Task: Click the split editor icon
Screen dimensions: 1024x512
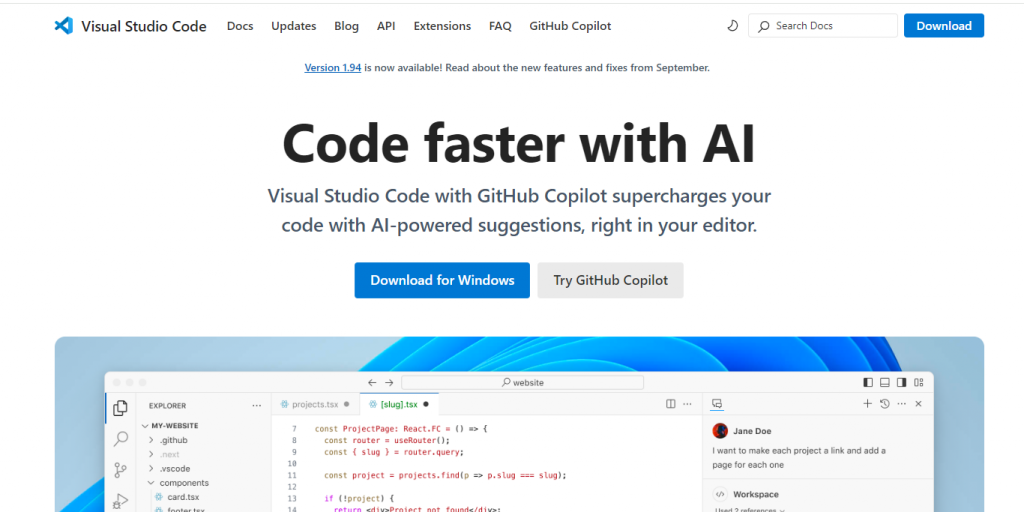Action: pyautogui.click(x=671, y=404)
